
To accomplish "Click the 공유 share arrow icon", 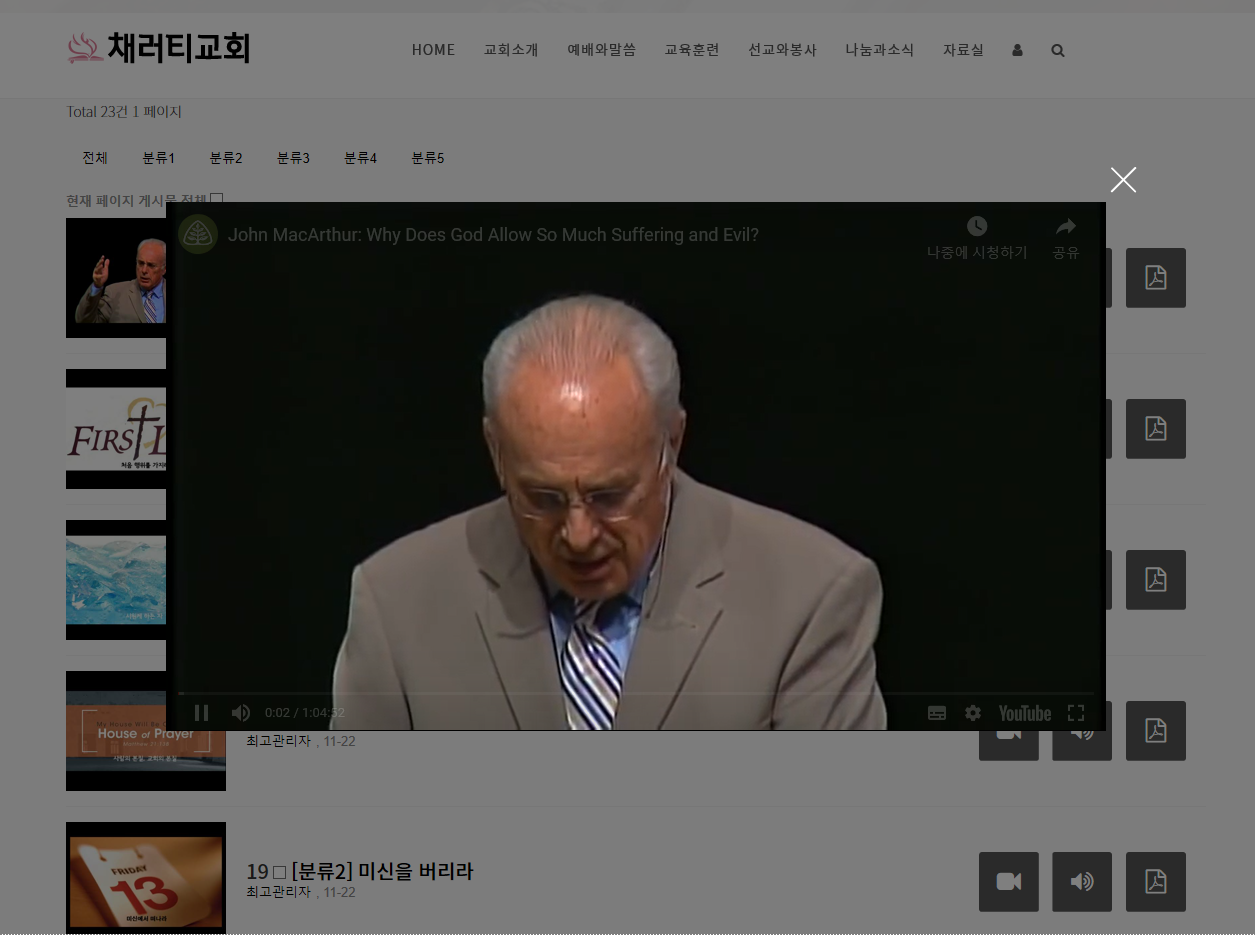I will [x=1066, y=227].
